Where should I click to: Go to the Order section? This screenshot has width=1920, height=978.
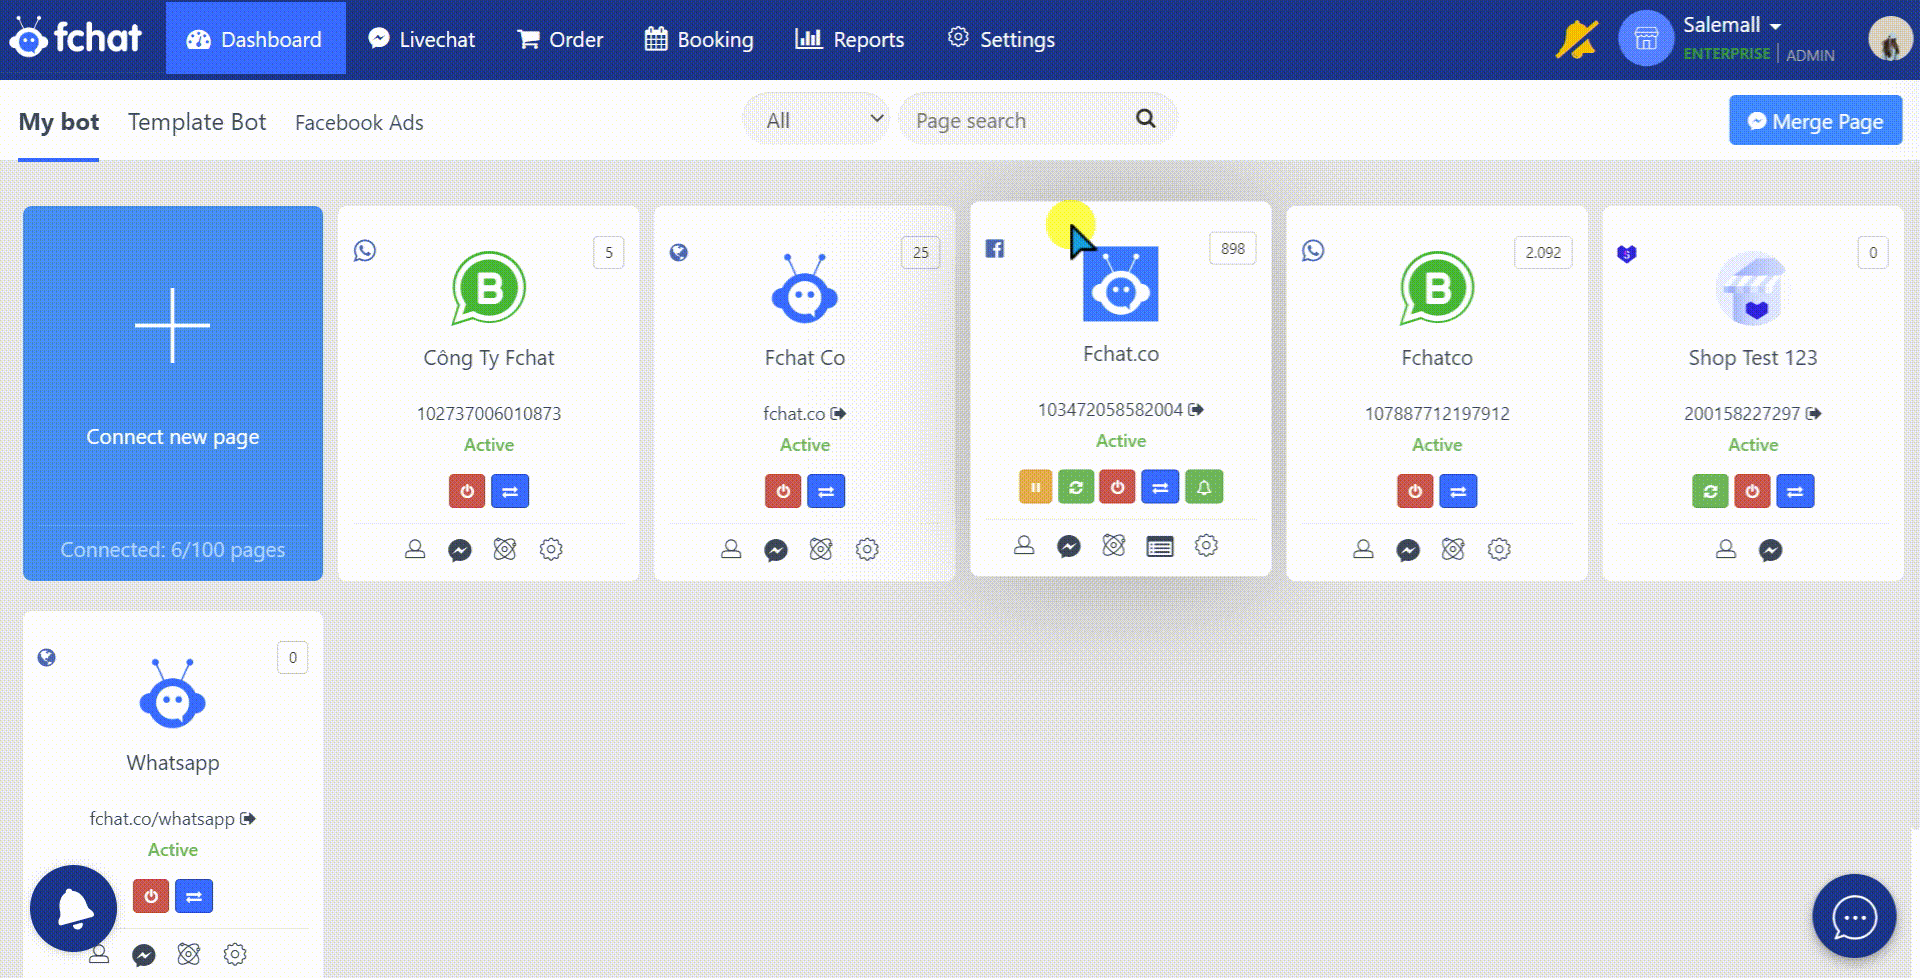[x=560, y=39]
